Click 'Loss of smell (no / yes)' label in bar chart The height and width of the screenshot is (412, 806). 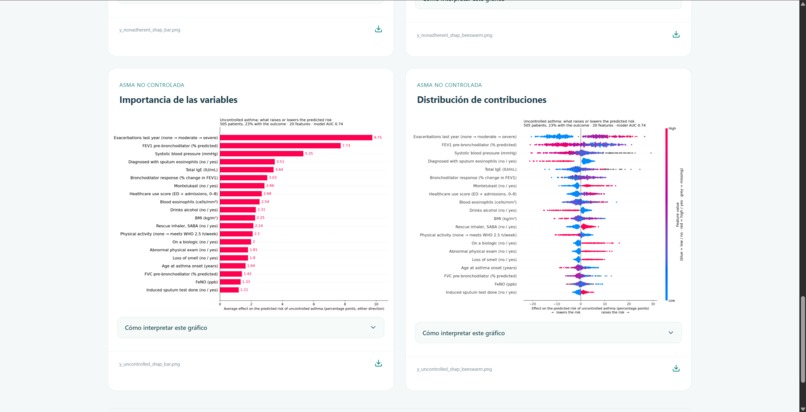(195, 258)
